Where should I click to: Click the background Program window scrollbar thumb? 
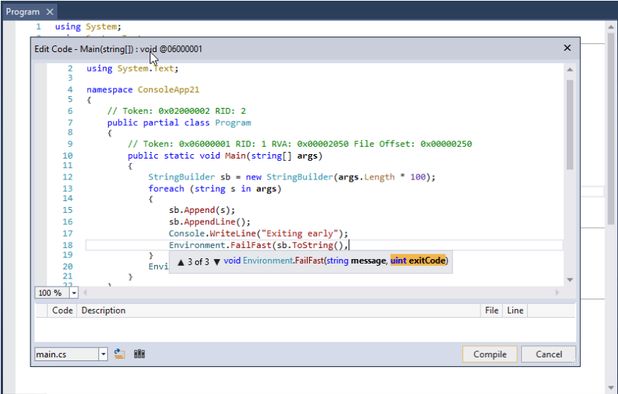point(611,128)
